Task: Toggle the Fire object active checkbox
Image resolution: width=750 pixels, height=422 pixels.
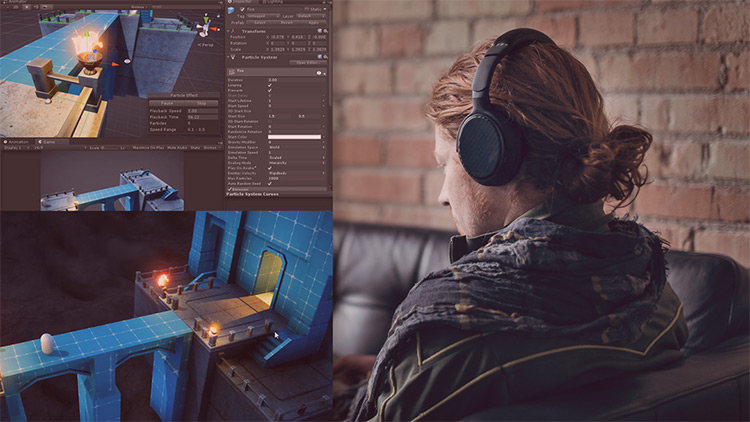Action: pos(242,9)
